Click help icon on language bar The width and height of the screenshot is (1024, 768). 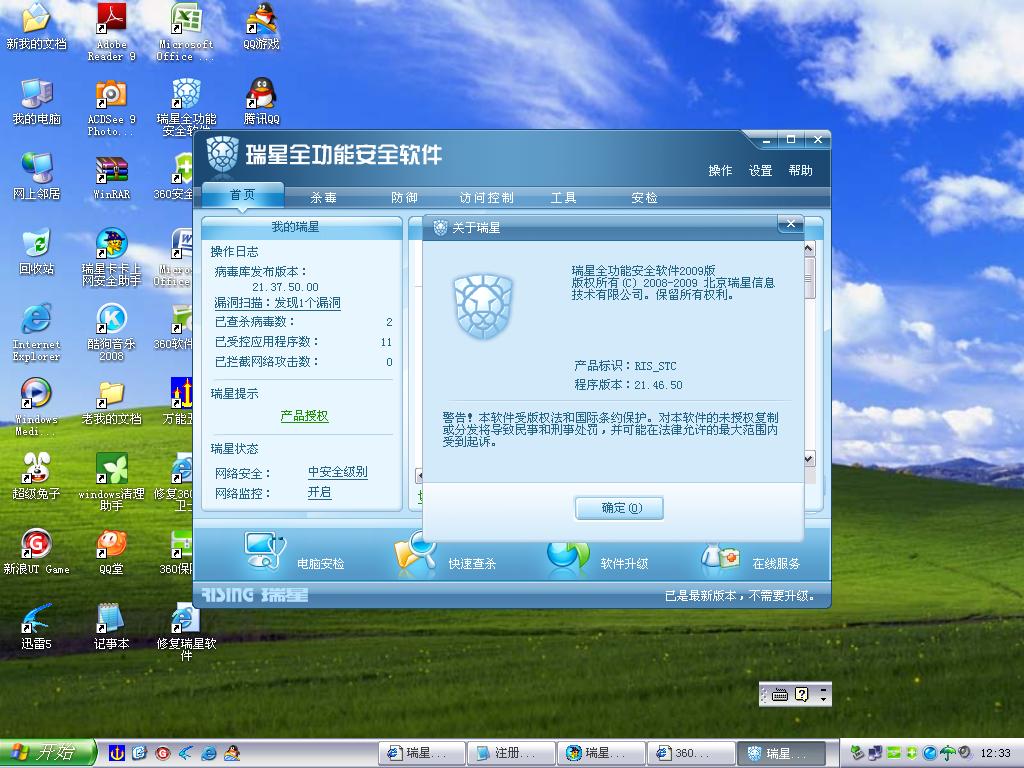[x=802, y=694]
